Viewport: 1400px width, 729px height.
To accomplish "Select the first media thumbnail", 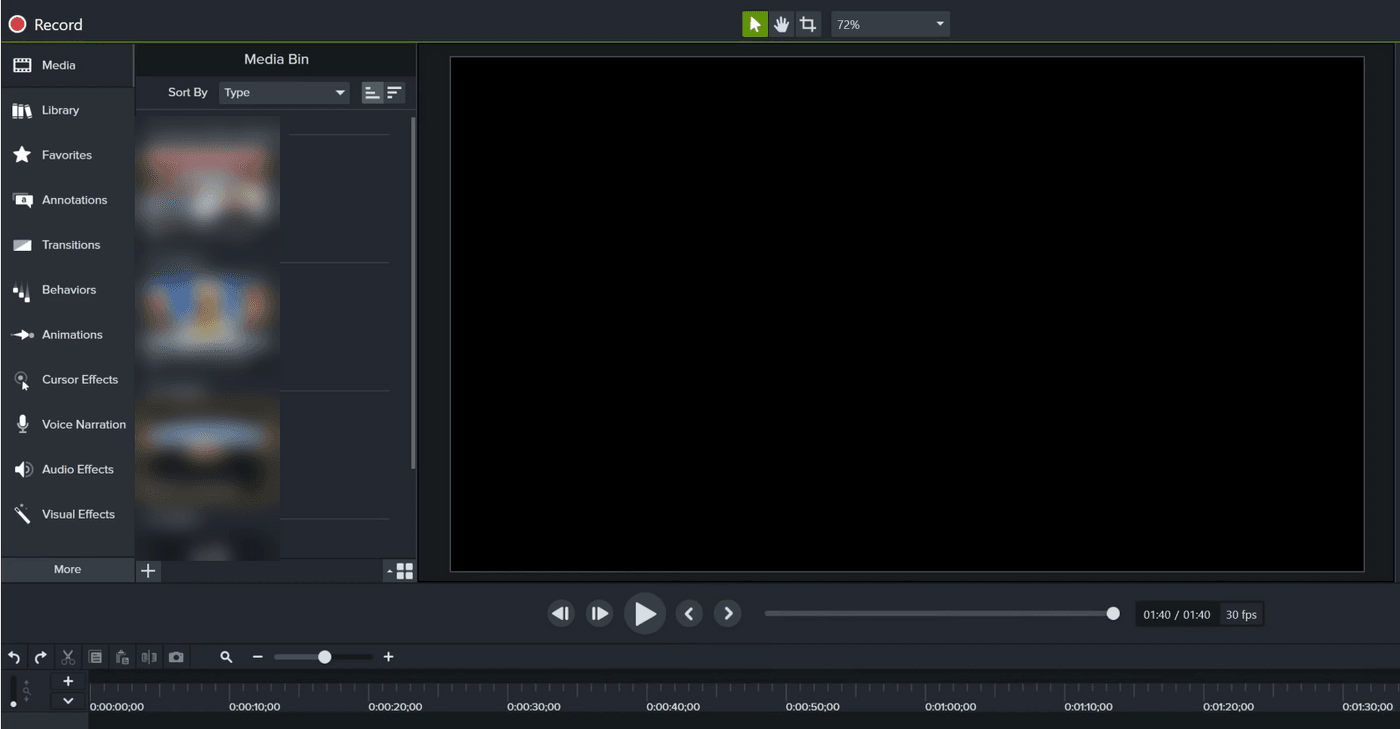I will pyautogui.click(x=208, y=178).
